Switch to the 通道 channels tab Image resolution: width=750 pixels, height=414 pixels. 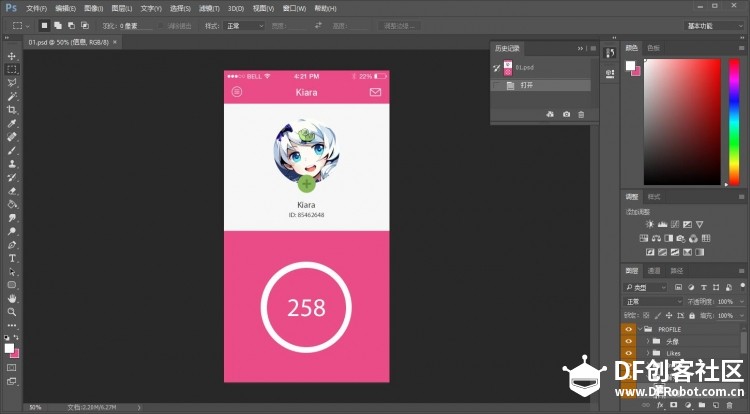(x=654, y=271)
